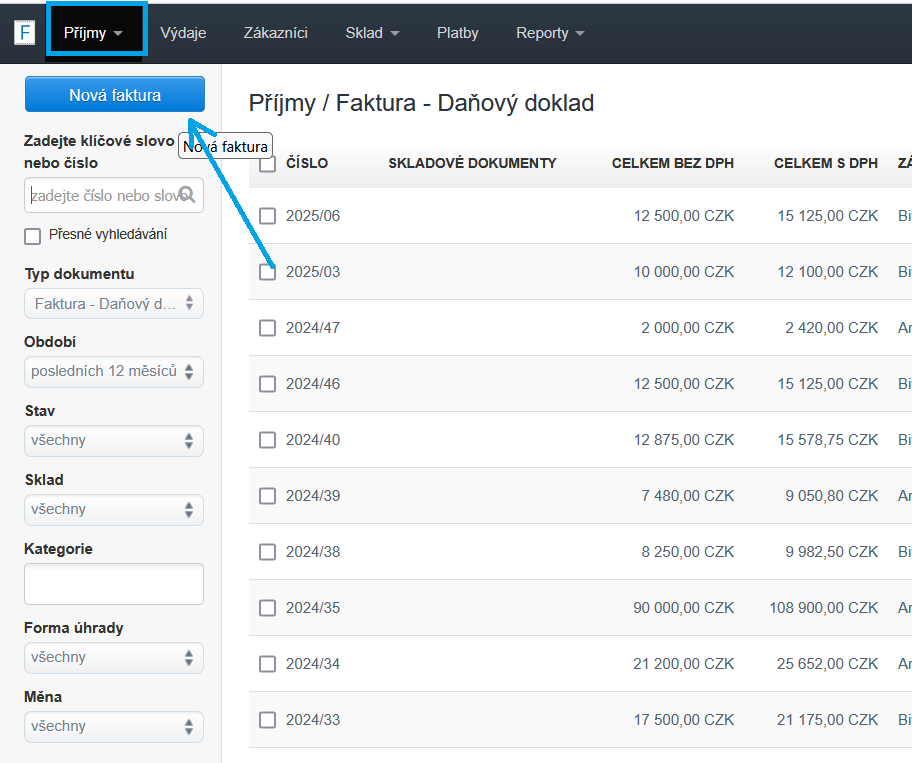Open the Měna currency dropdown
The width and height of the screenshot is (912, 763).
coord(113,727)
